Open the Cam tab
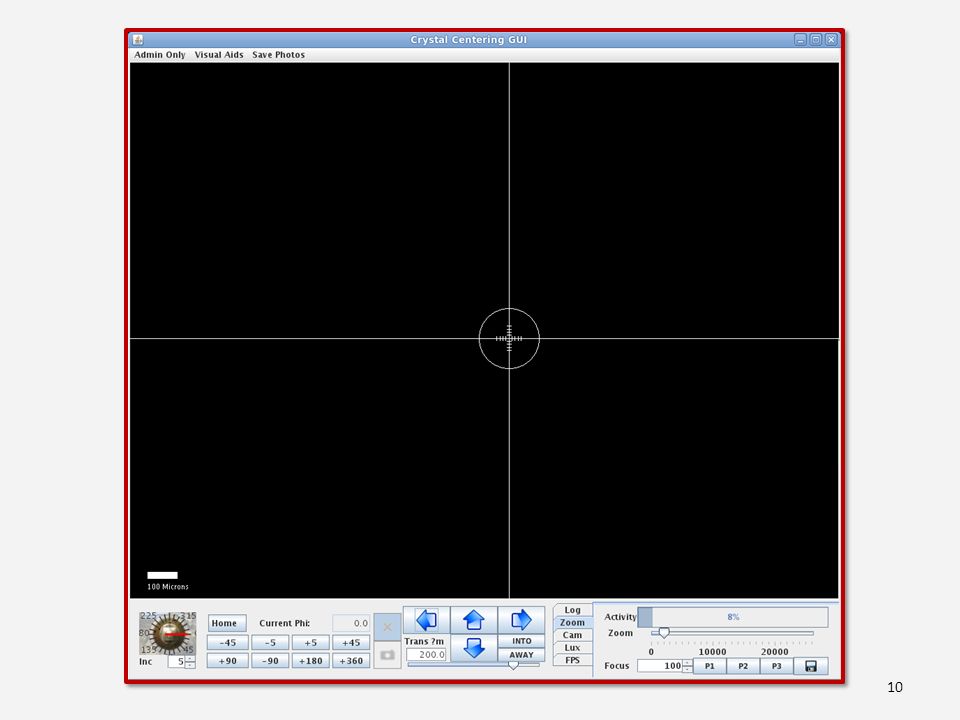Screen dimensions: 960x720 pyautogui.click(x=572, y=635)
